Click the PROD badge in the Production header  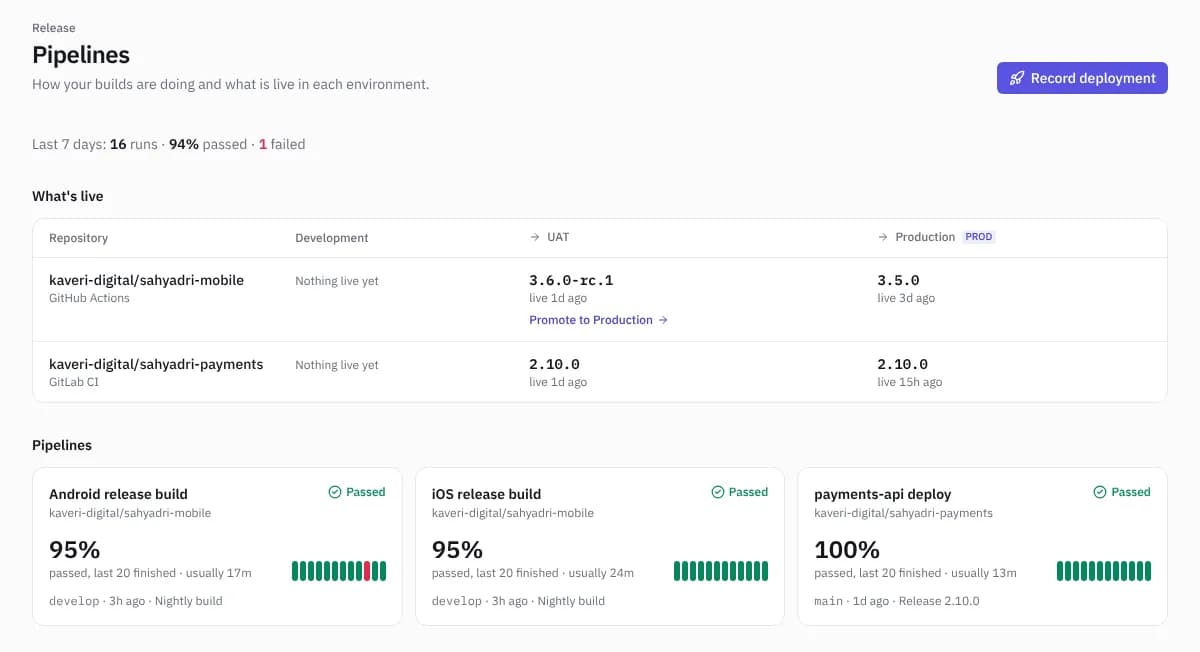point(979,237)
